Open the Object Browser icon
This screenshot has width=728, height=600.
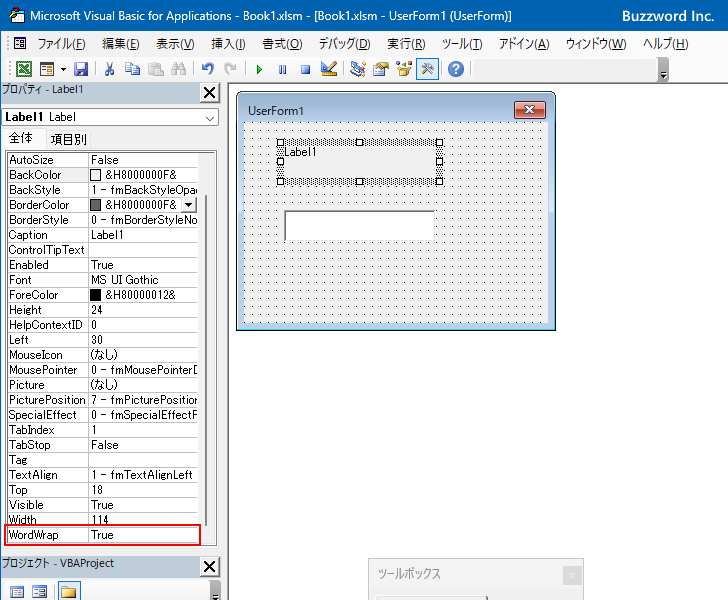[x=404, y=69]
